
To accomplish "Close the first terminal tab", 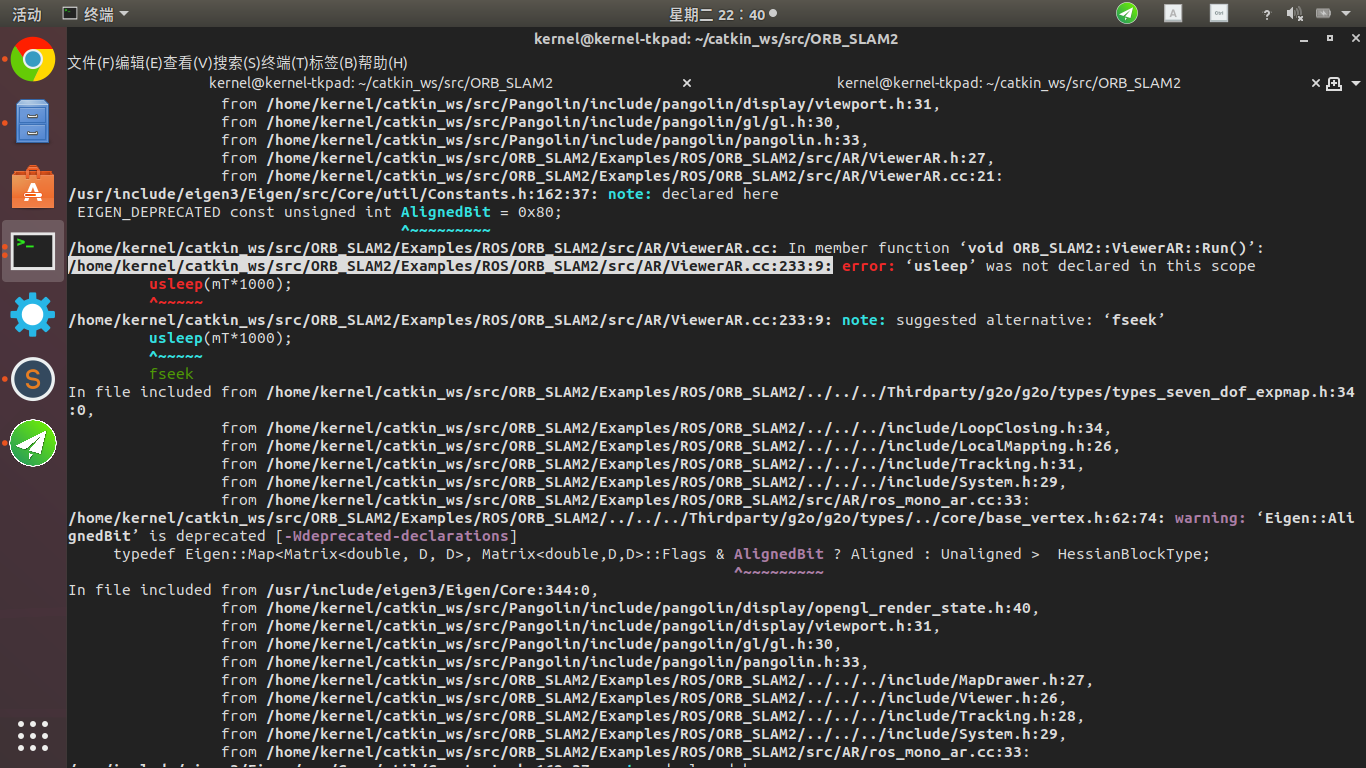I will point(686,83).
